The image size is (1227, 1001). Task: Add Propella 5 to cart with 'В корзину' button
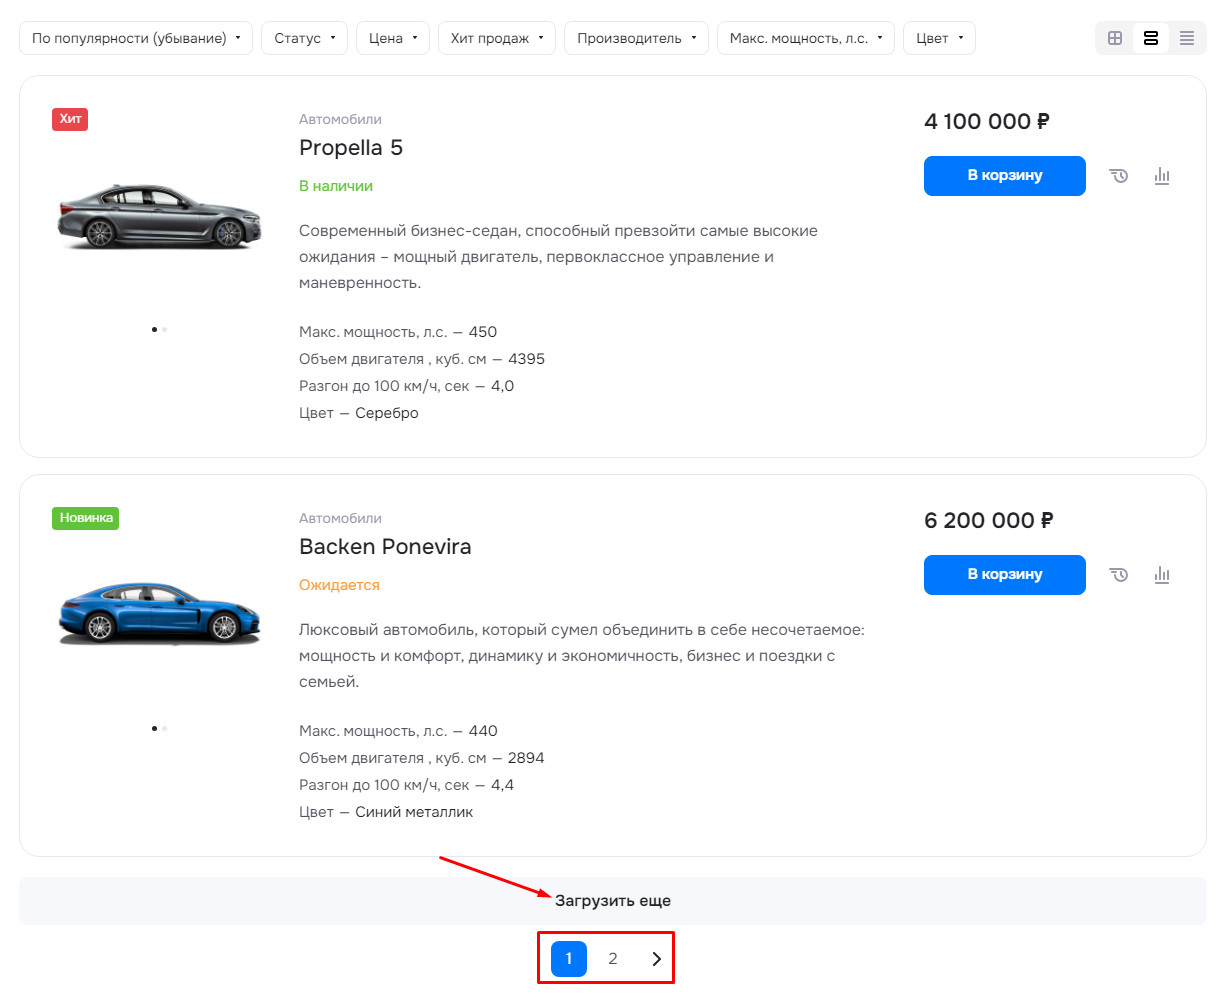point(1005,176)
